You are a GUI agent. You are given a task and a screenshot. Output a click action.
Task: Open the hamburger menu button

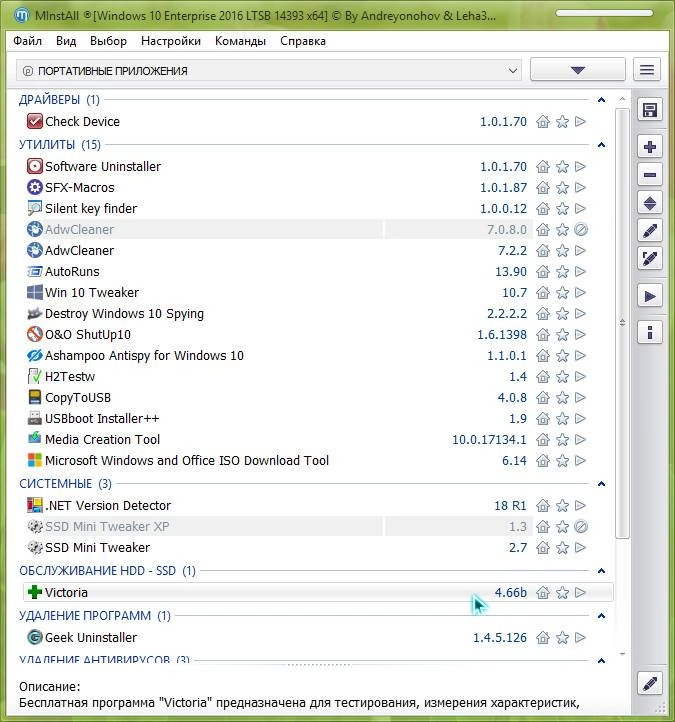(647, 70)
